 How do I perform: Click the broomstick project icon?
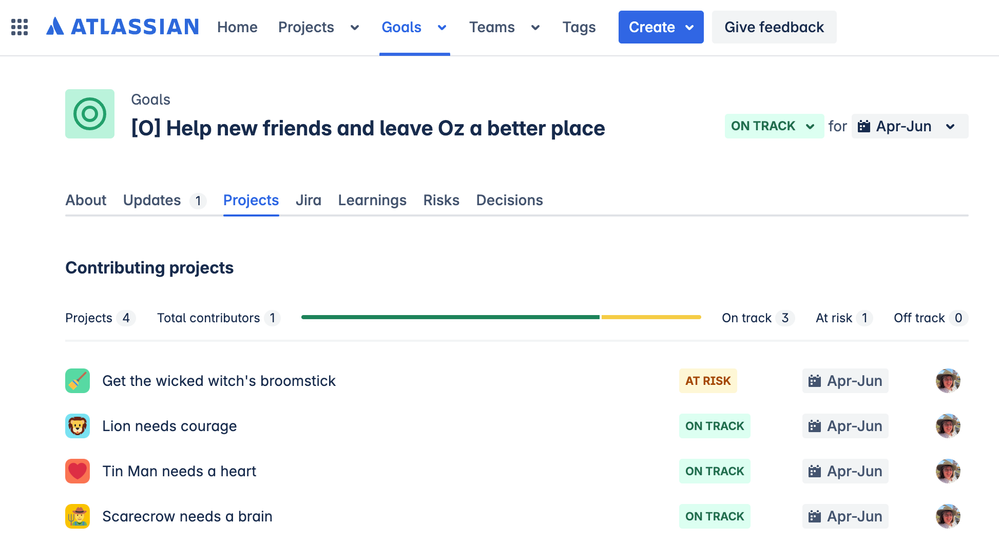pyautogui.click(x=78, y=381)
